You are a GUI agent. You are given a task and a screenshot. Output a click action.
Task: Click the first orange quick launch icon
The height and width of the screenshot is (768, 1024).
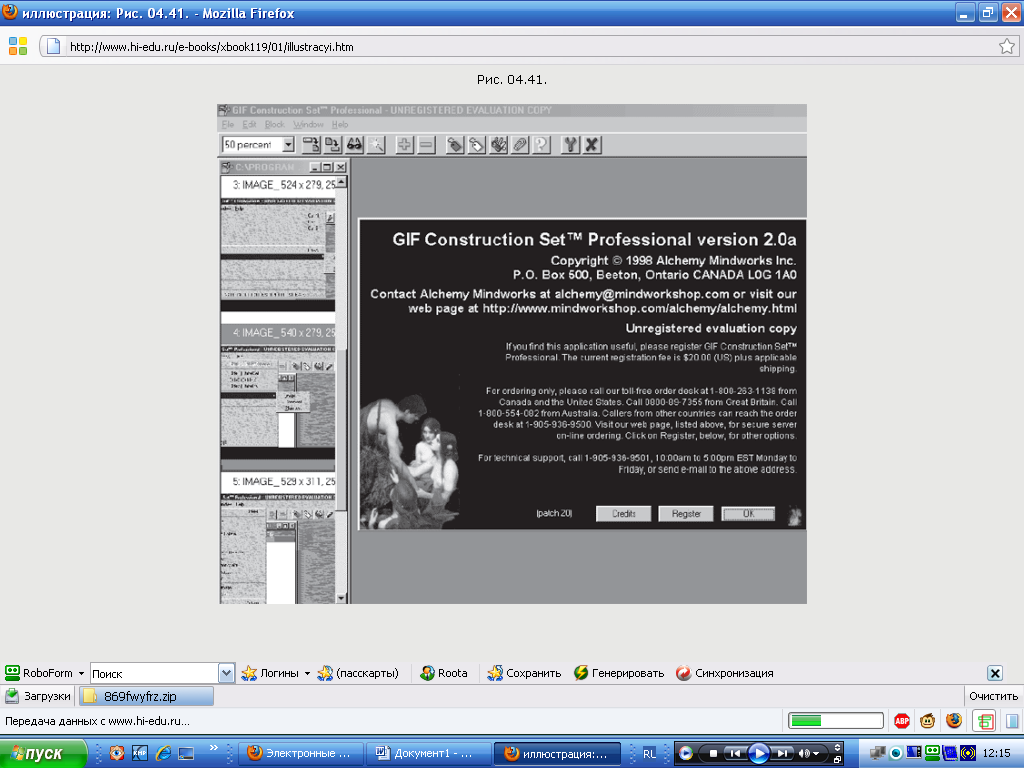pyautogui.click(x=116, y=753)
